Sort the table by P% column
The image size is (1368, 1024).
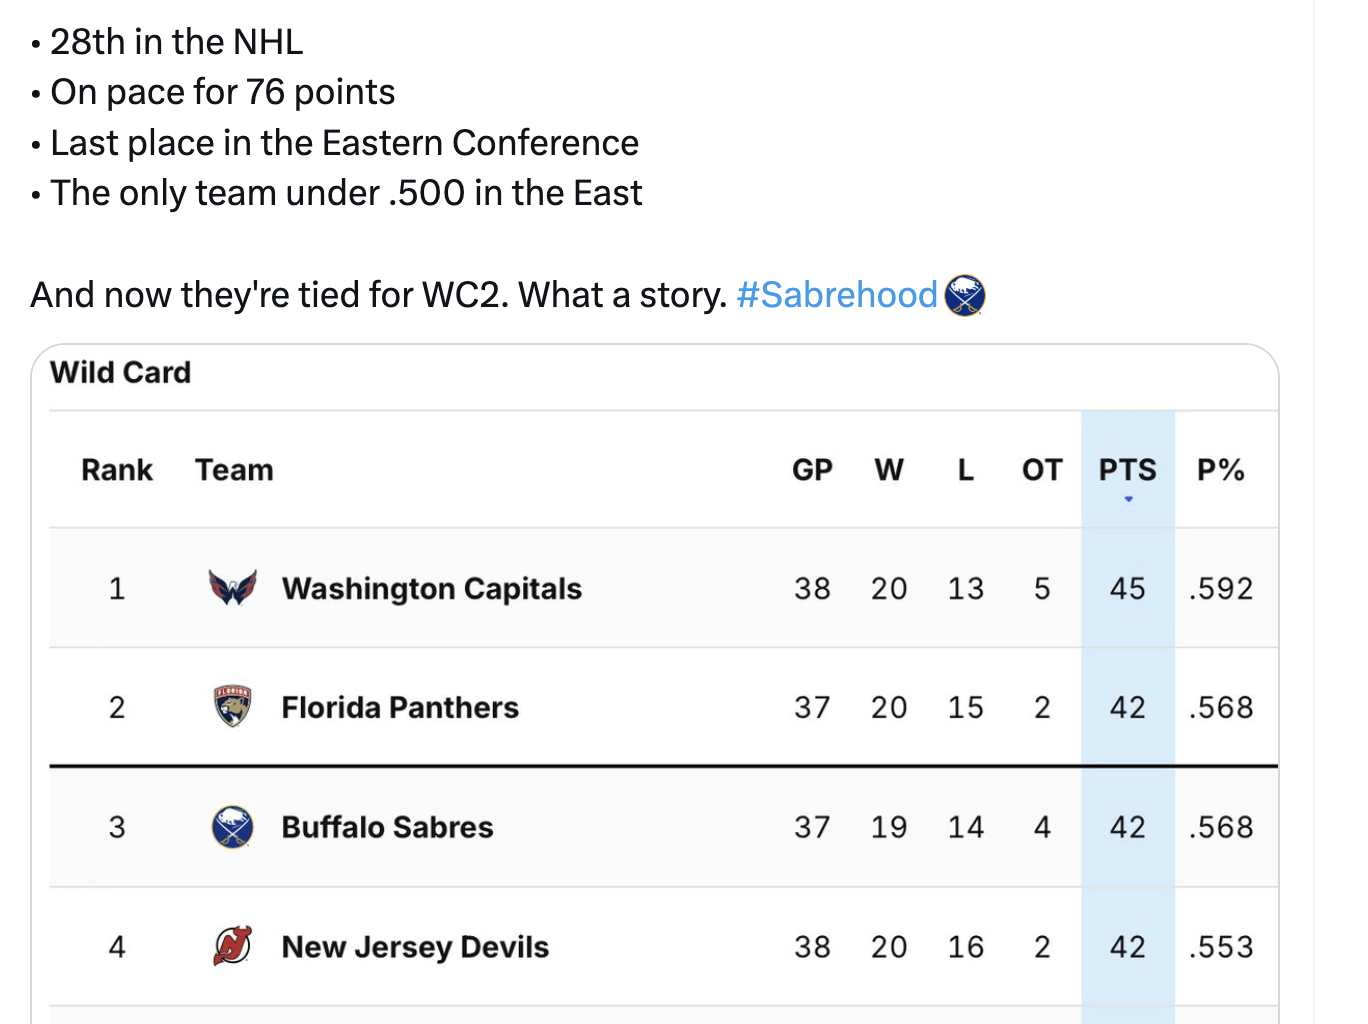point(1221,469)
